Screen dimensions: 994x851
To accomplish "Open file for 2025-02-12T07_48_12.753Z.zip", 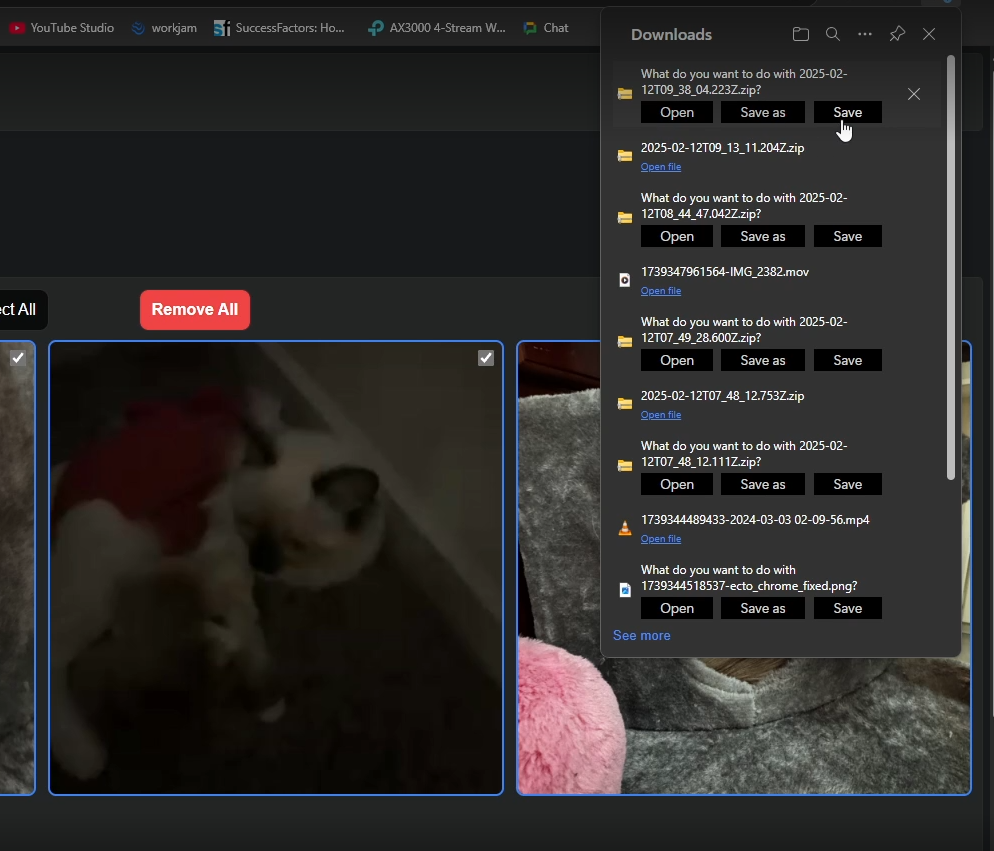I will point(661,414).
